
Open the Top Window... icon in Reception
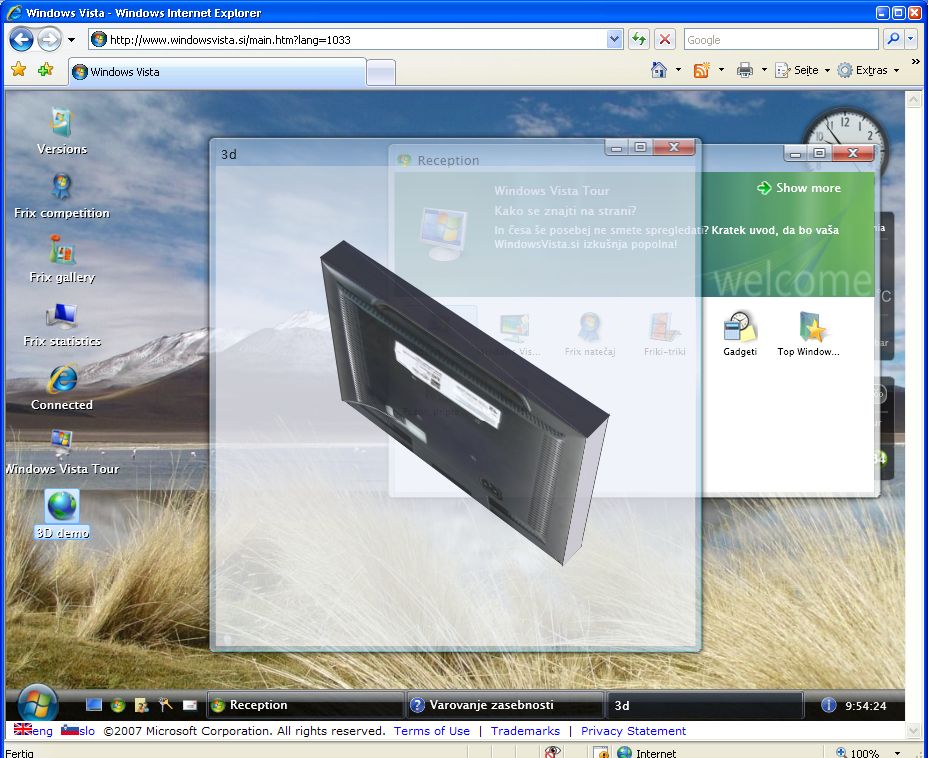coord(808,334)
